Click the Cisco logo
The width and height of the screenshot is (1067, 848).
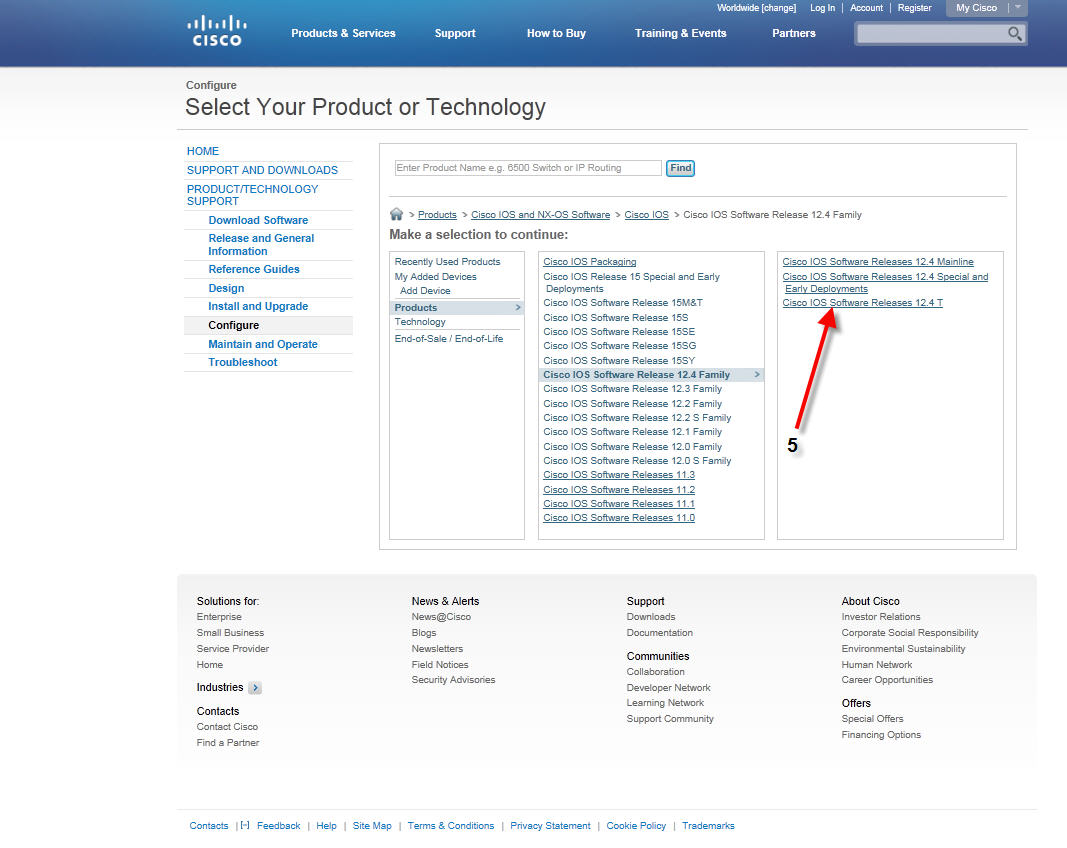click(x=217, y=31)
